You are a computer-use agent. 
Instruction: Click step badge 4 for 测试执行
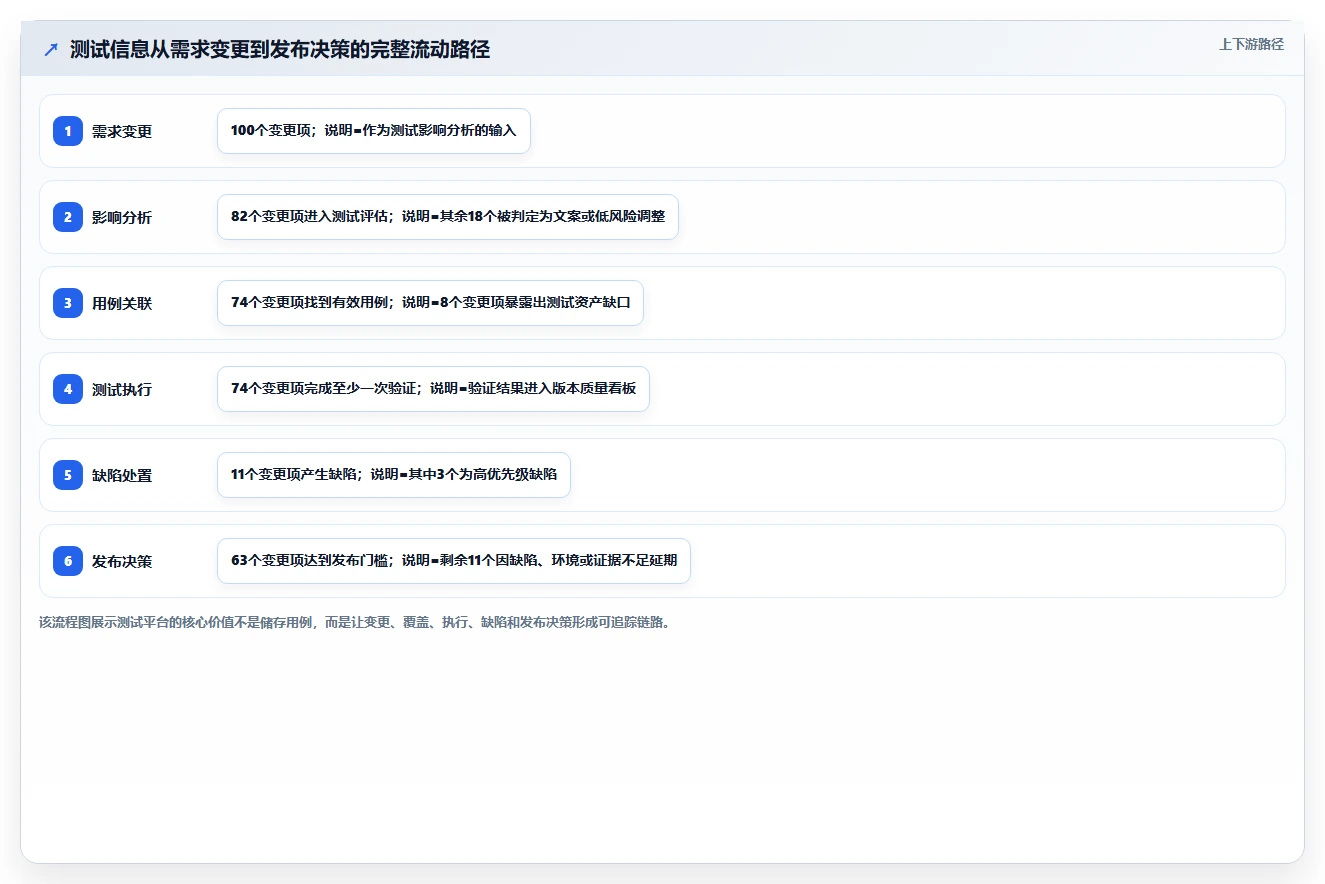pyautogui.click(x=68, y=389)
